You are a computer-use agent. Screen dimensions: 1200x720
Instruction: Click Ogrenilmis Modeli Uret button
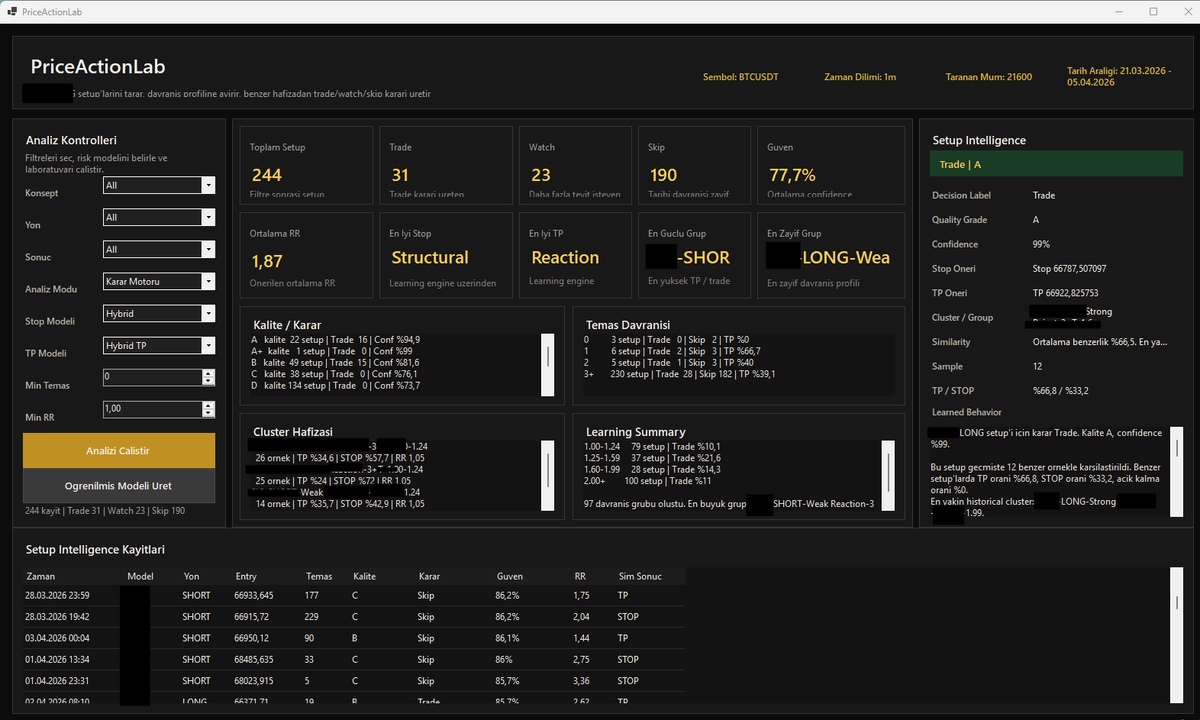click(x=119, y=485)
